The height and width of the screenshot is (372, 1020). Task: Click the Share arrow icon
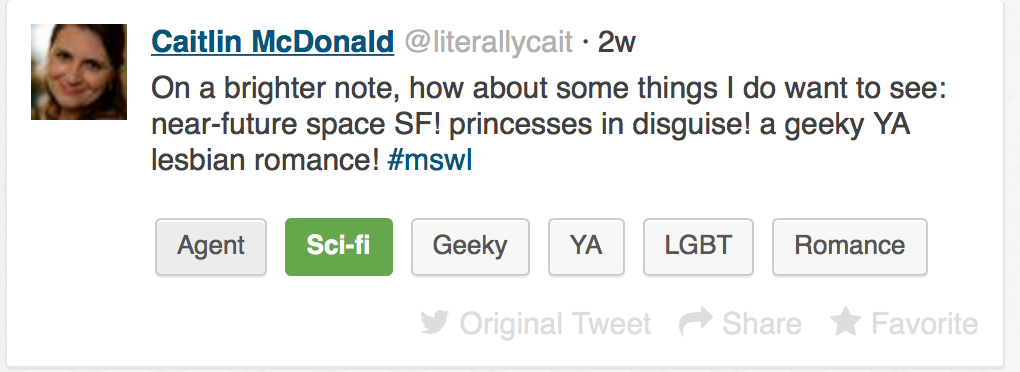coord(695,323)
